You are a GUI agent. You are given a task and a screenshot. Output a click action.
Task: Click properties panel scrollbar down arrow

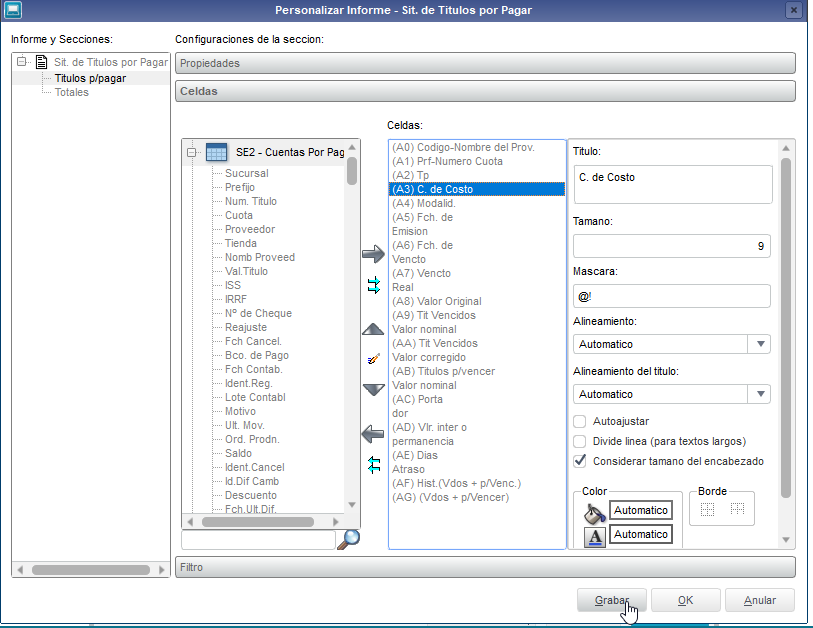coord(786,540)
